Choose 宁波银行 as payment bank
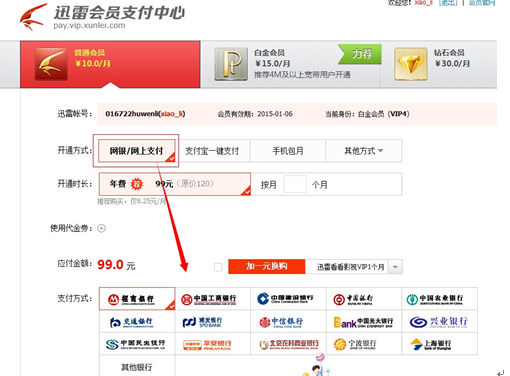510x376 pixels. pyautogui.click(x=364, y=344)
